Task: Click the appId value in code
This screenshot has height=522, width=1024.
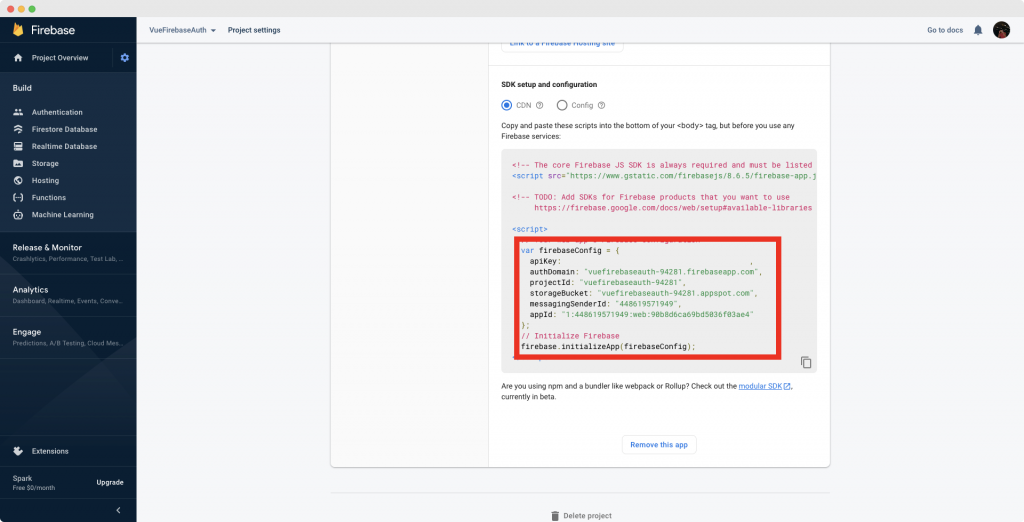Action: click(658, 314)
